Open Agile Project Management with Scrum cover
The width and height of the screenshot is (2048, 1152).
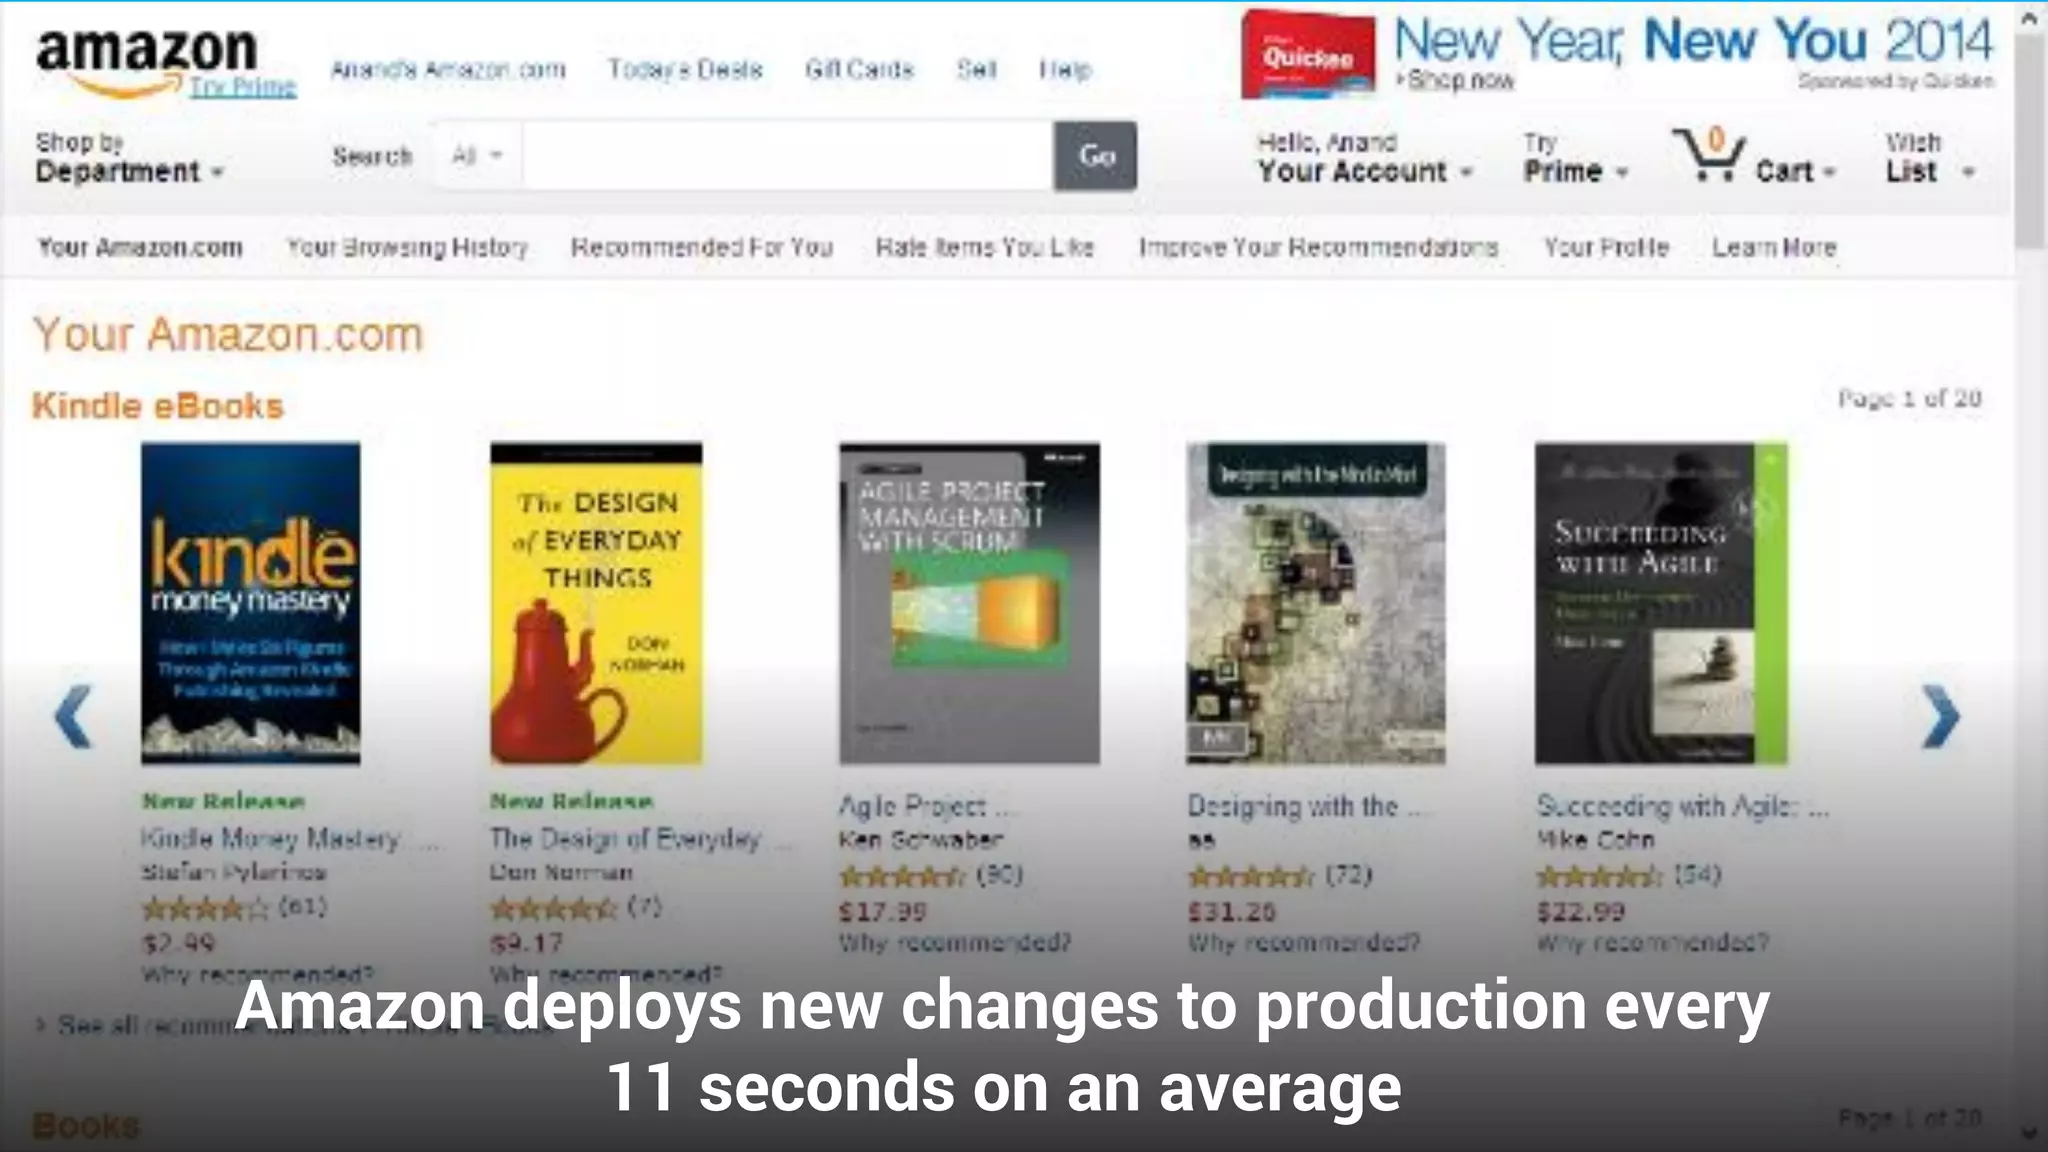point(969,603)
